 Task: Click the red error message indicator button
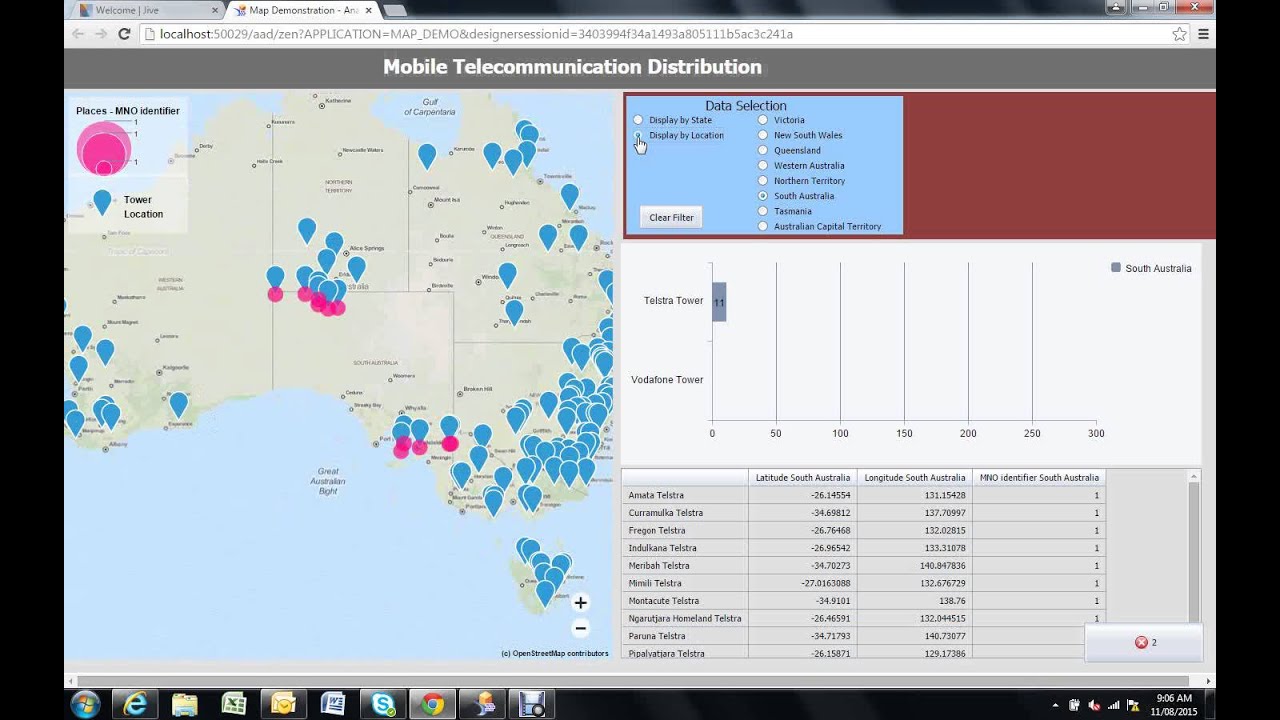1144,642
